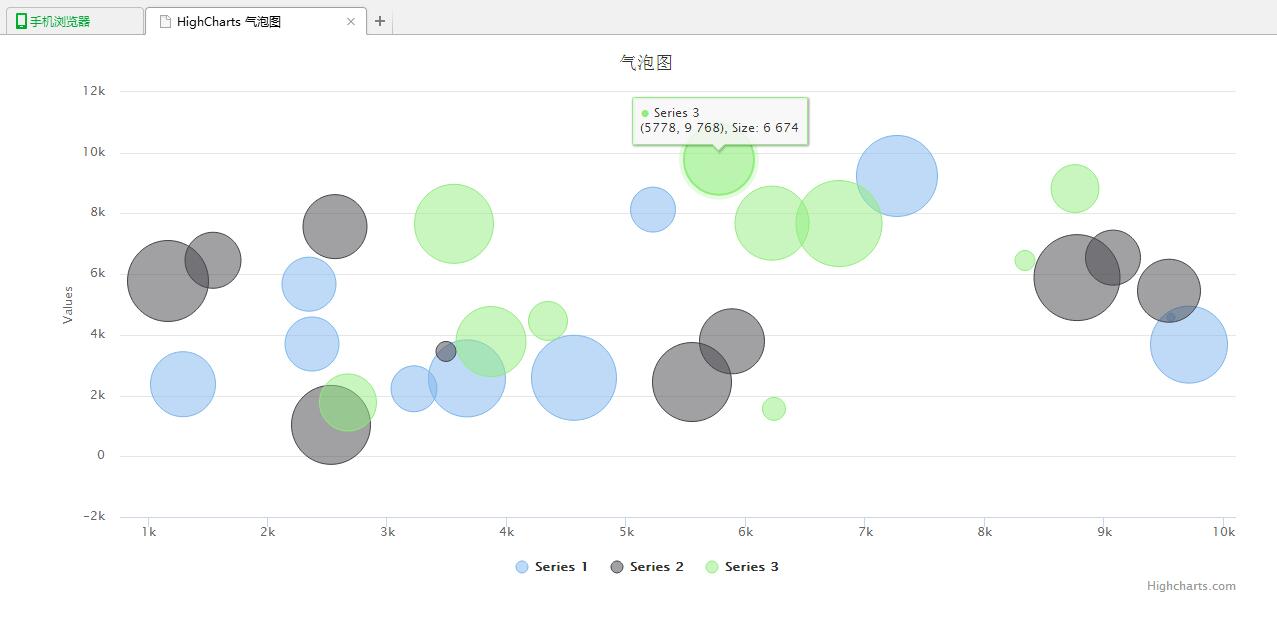Image resolution: width=1277 pixels, height=626 pixels.
Task: Click the tiny gray bubble near x 3.5k
Action: pos(446,351)
